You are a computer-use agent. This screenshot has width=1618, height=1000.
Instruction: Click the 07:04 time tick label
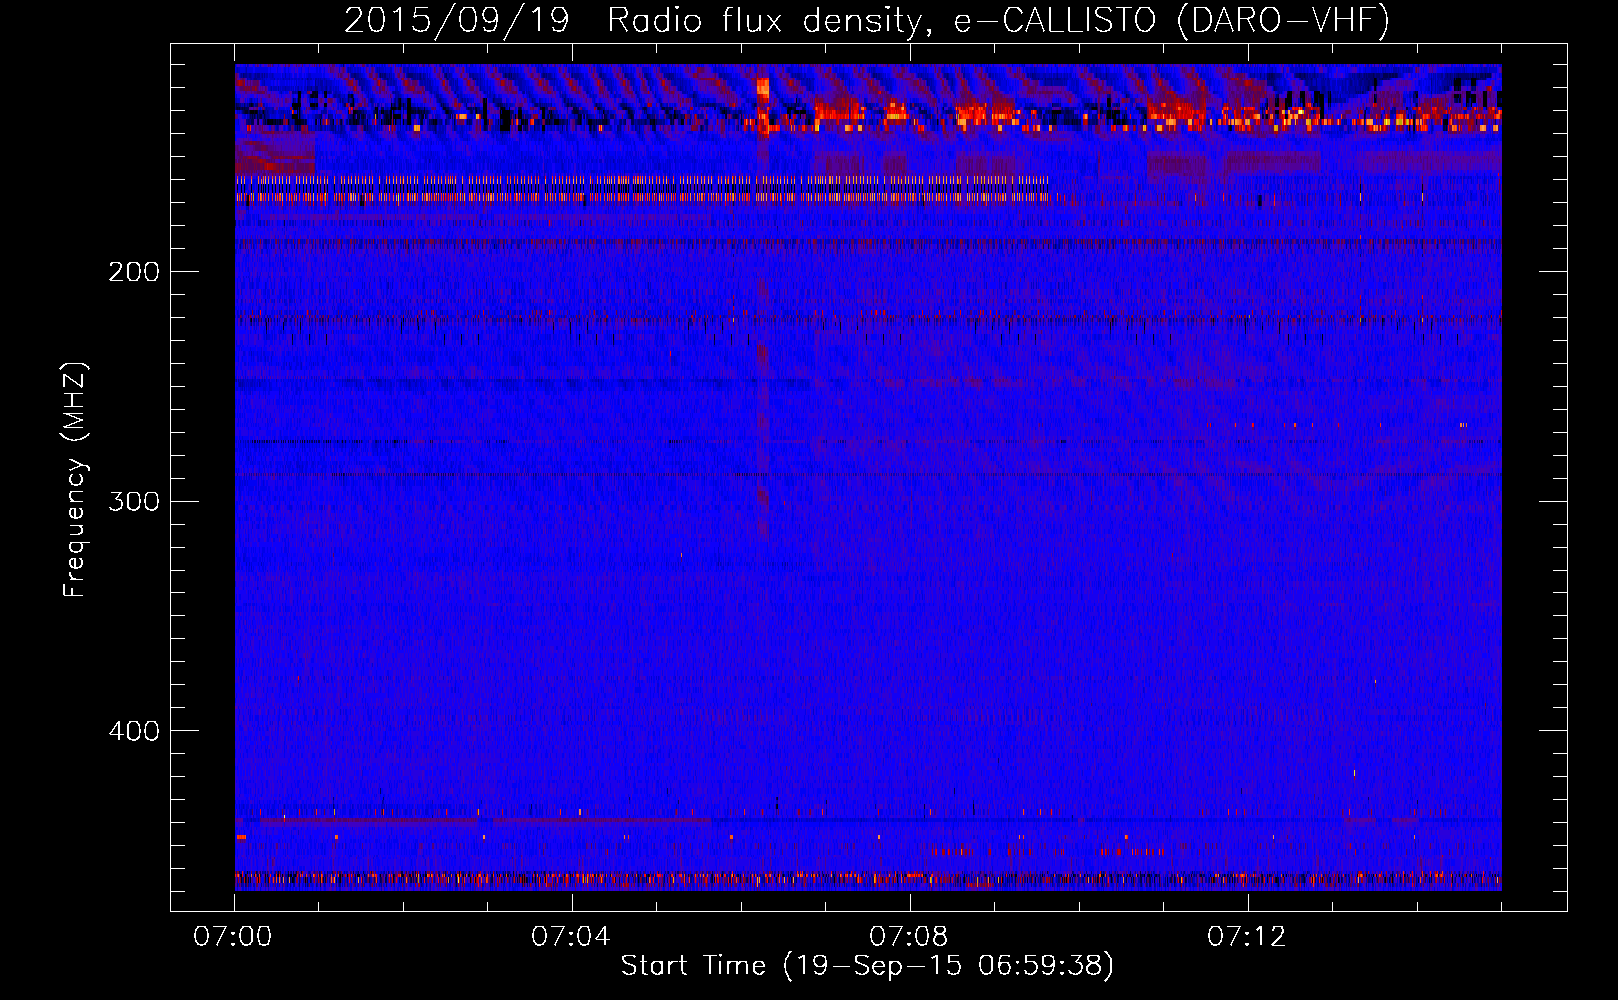point(571,937)
